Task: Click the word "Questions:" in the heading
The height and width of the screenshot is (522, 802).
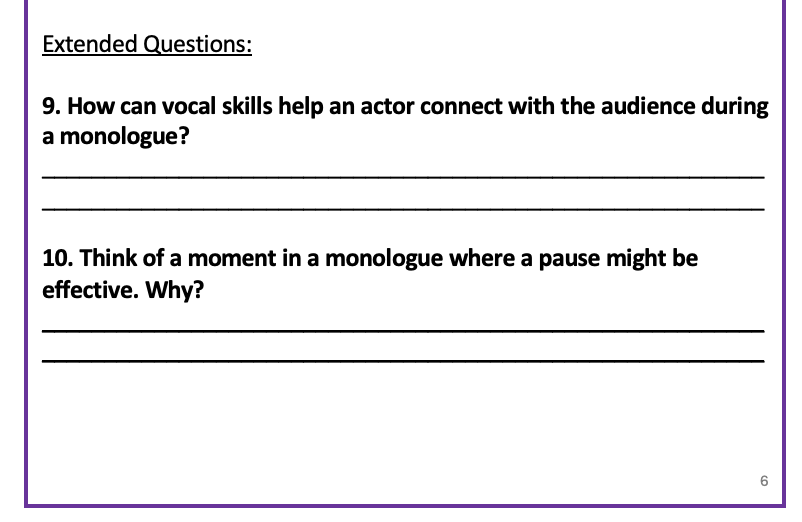Action: 197,44
